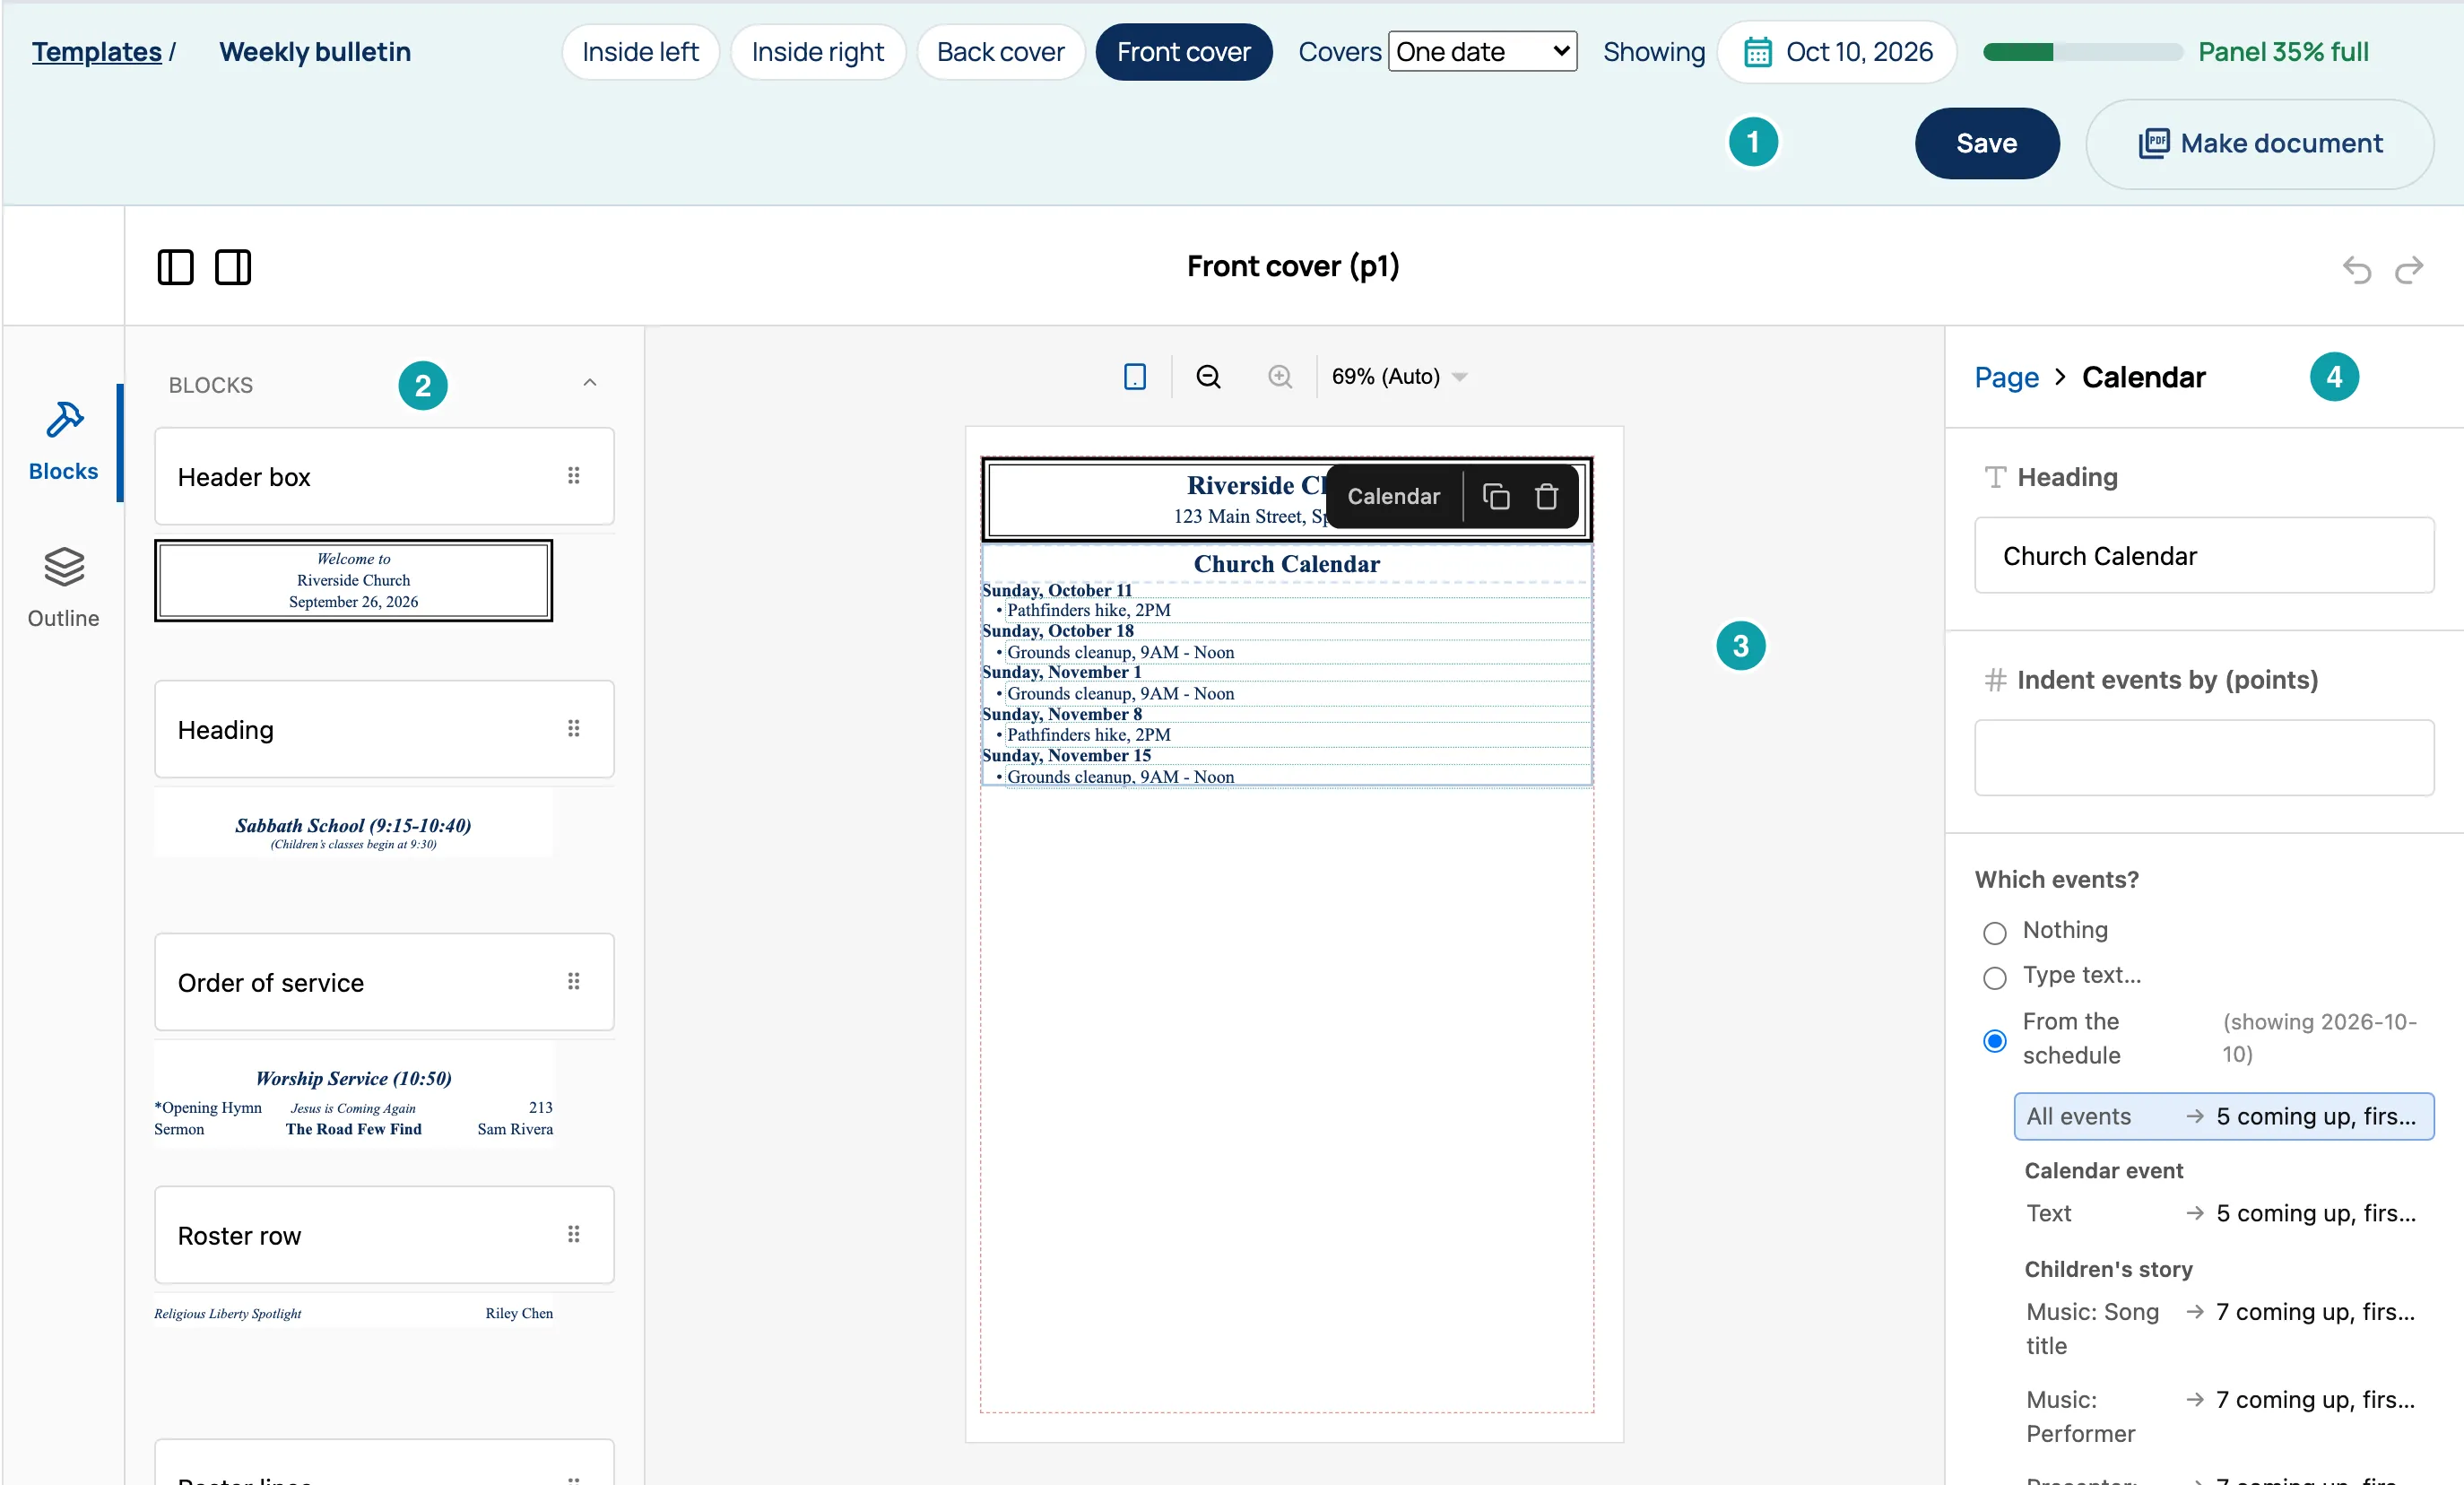
Task: Delete the Calendar block with trash icon
Action: (x=1547, y=496)
